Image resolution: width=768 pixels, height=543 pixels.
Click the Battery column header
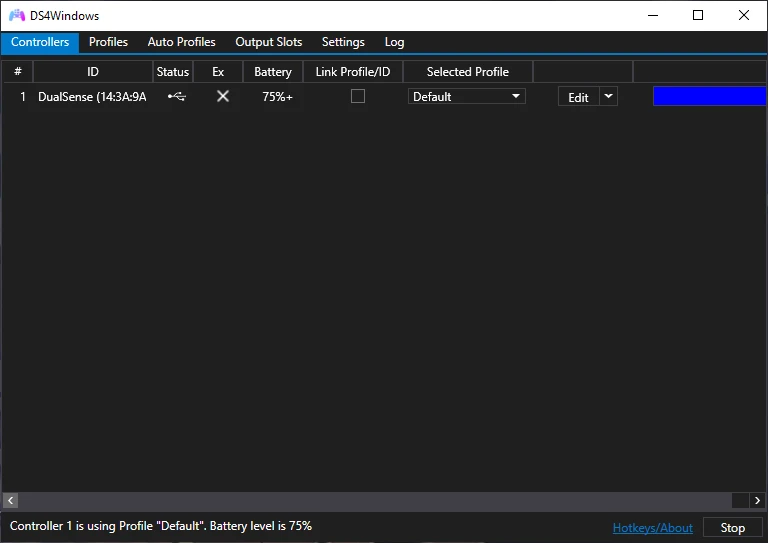[x=272, y=72]
